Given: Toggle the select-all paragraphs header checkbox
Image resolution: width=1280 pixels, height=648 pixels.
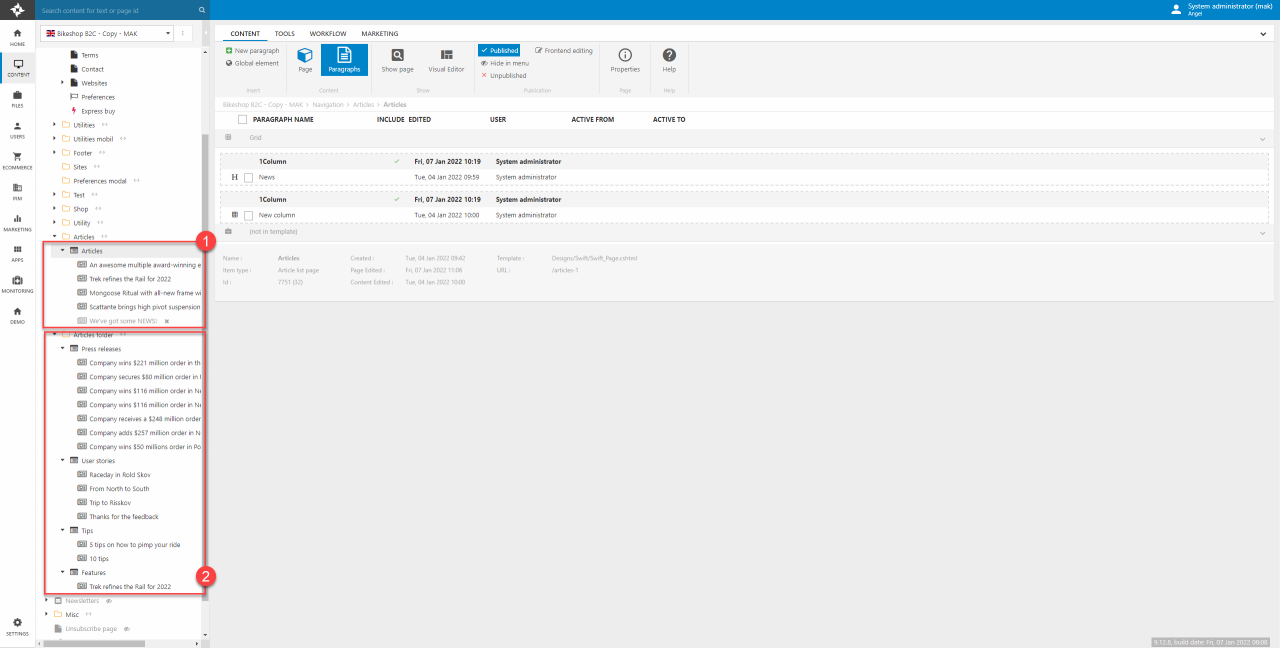Looking at the screenshot, I should [x=242, y=119].
